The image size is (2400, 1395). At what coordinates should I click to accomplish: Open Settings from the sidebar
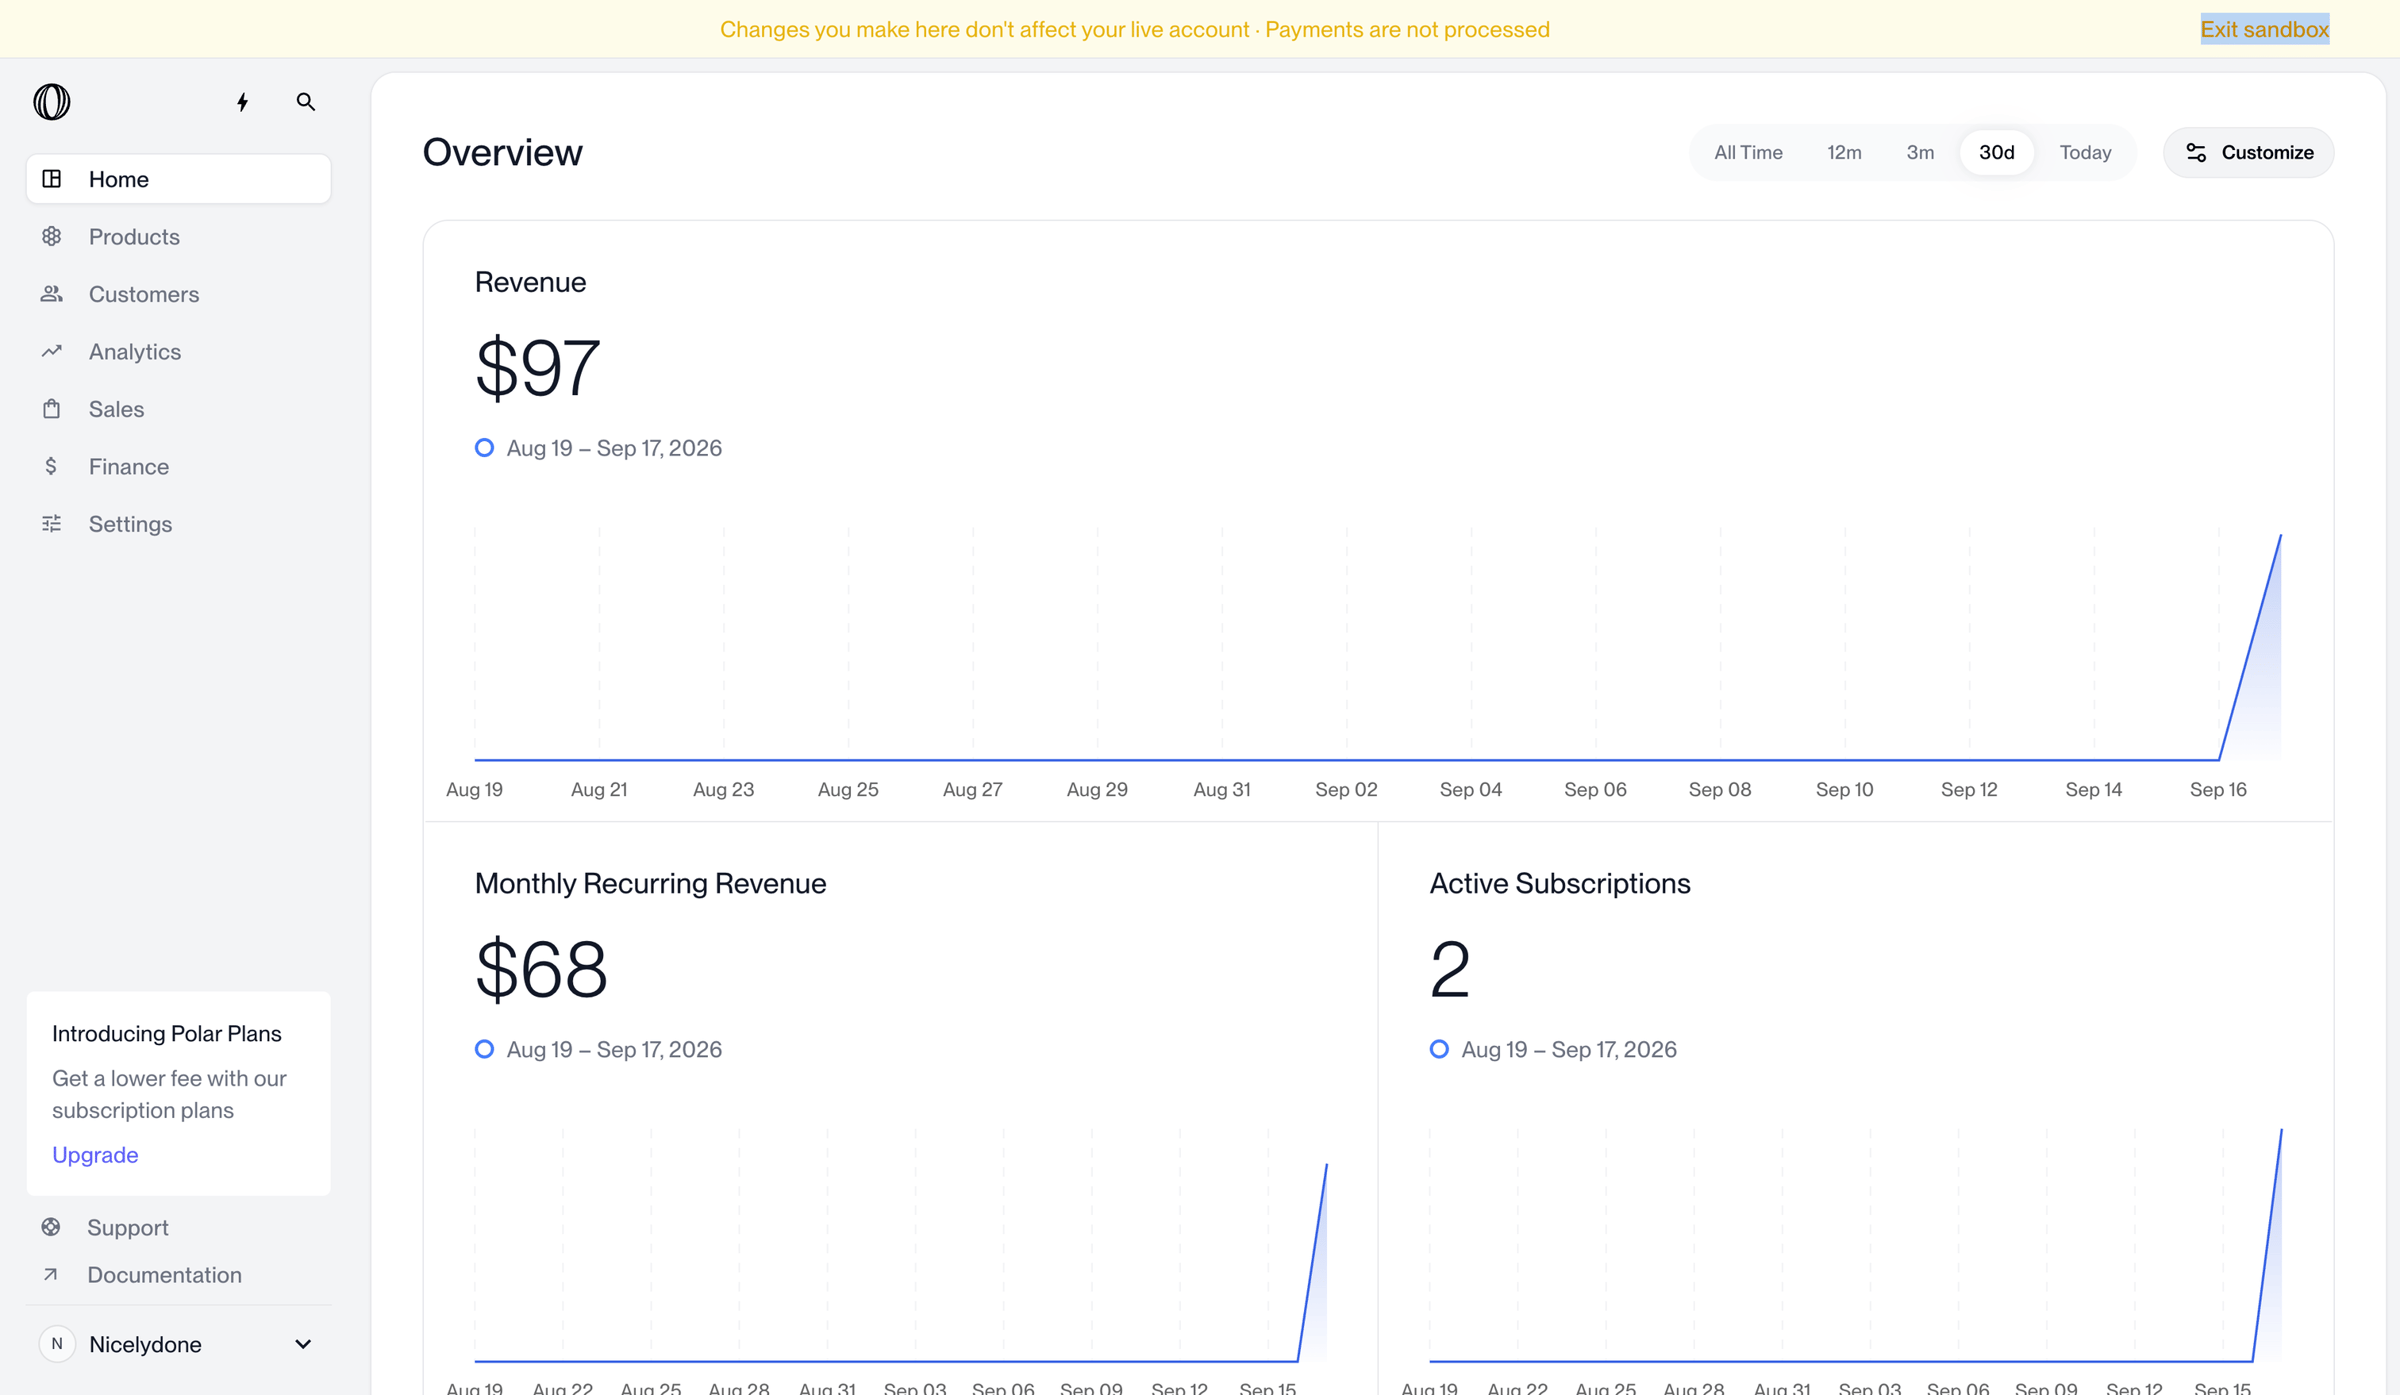coord(179,524)
